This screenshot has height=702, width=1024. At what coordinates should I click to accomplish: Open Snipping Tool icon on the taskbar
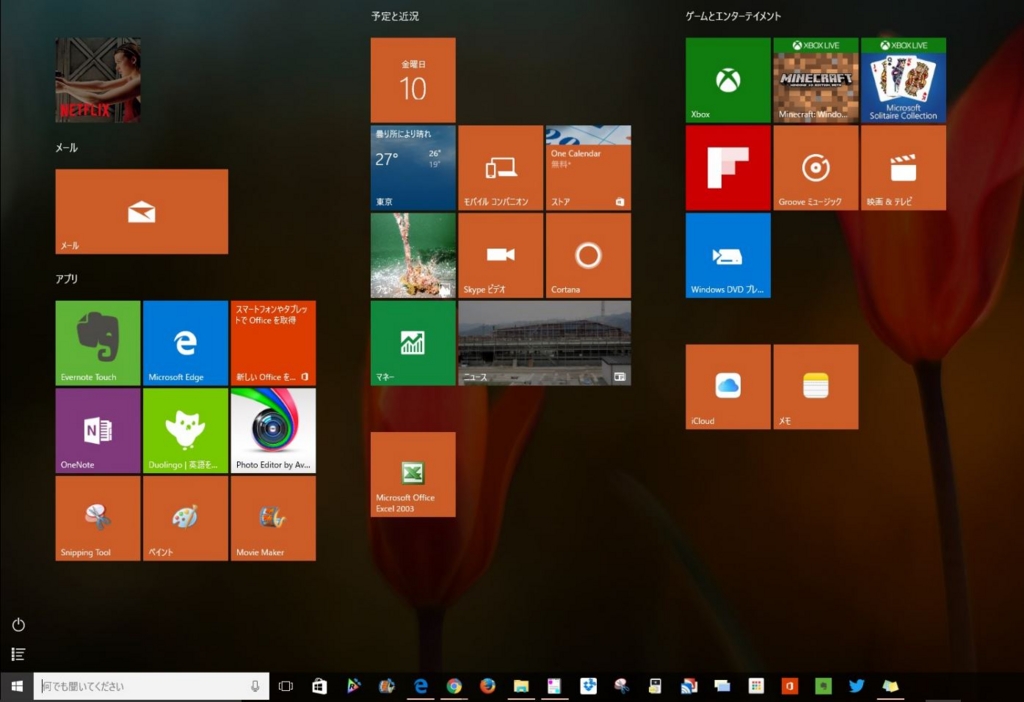click(x=622, y=686)
